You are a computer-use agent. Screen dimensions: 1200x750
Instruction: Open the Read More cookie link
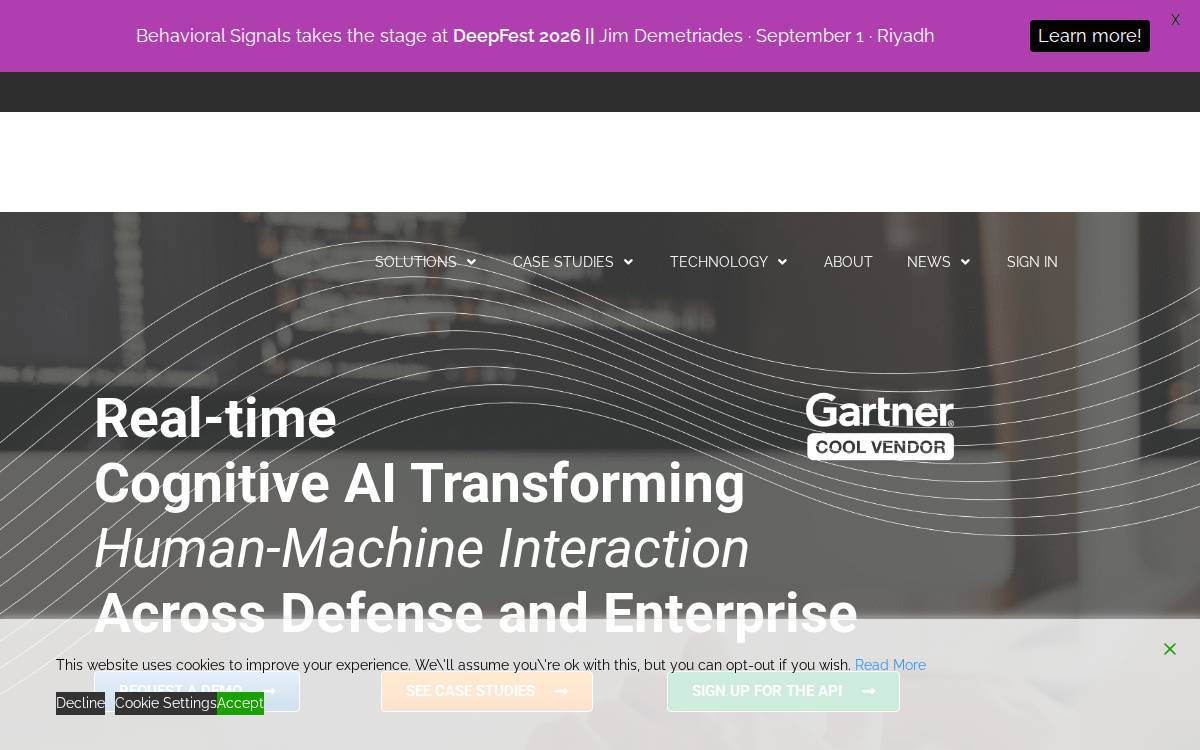(890, 665)
